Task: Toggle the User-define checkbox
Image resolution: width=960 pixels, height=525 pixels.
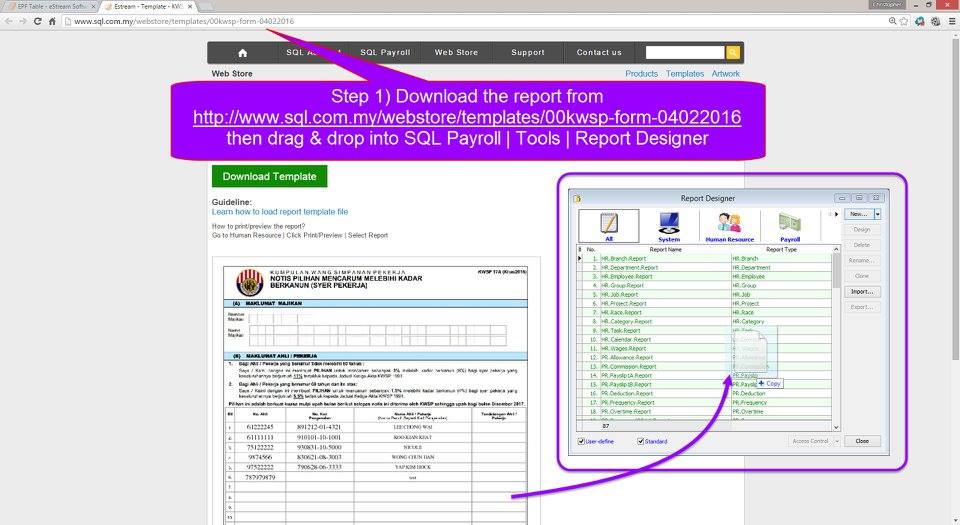Action: point(581,441)
